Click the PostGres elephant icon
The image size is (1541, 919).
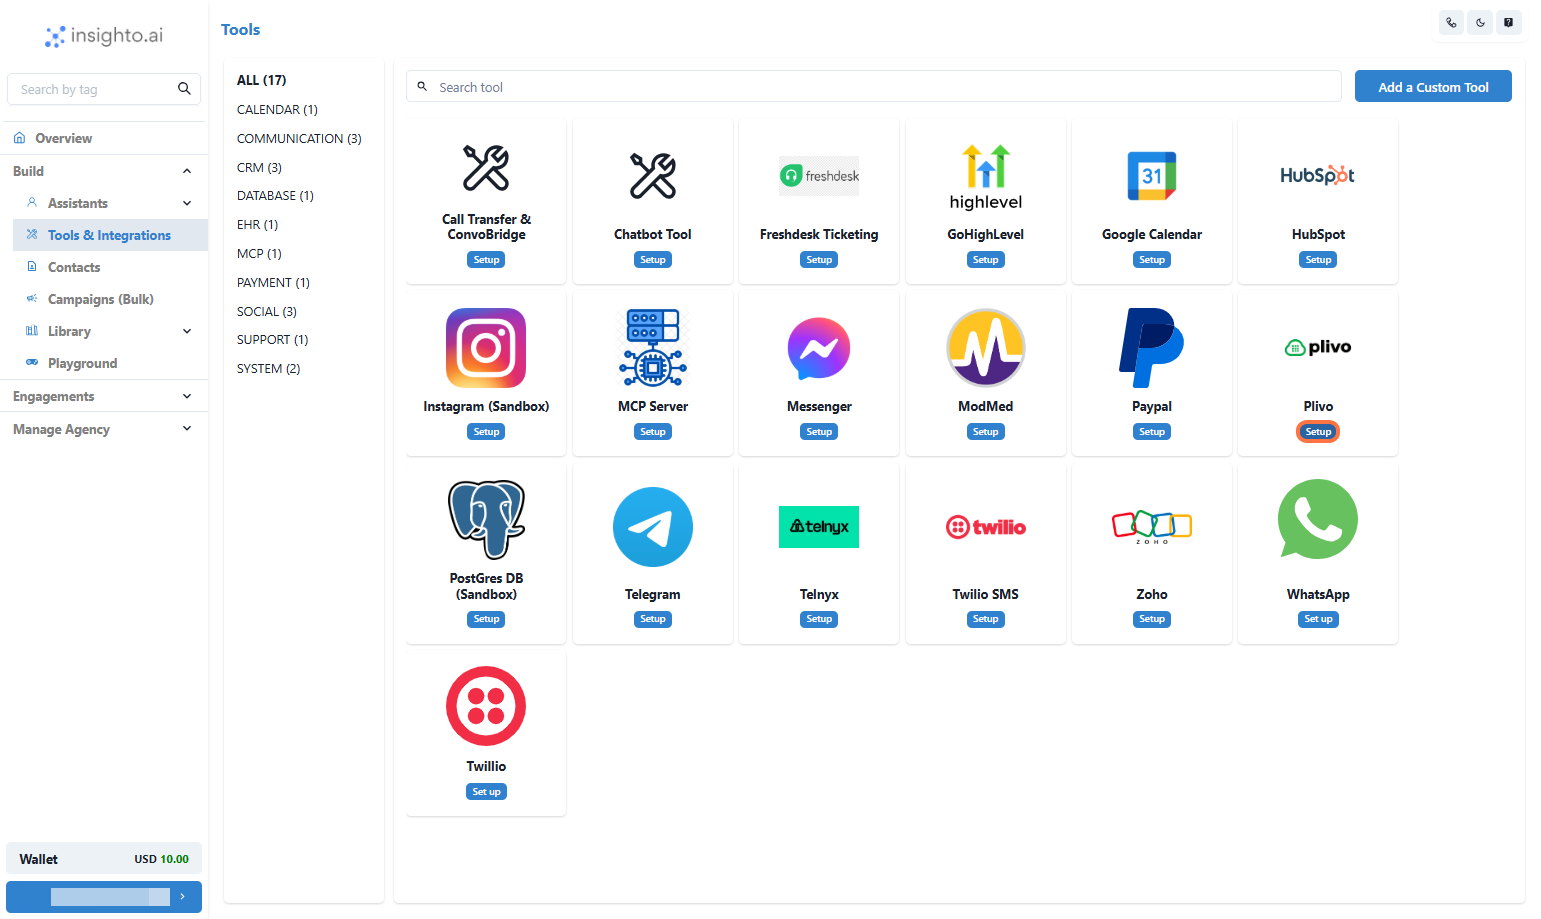pyautogui.click(x=486, y=520)
